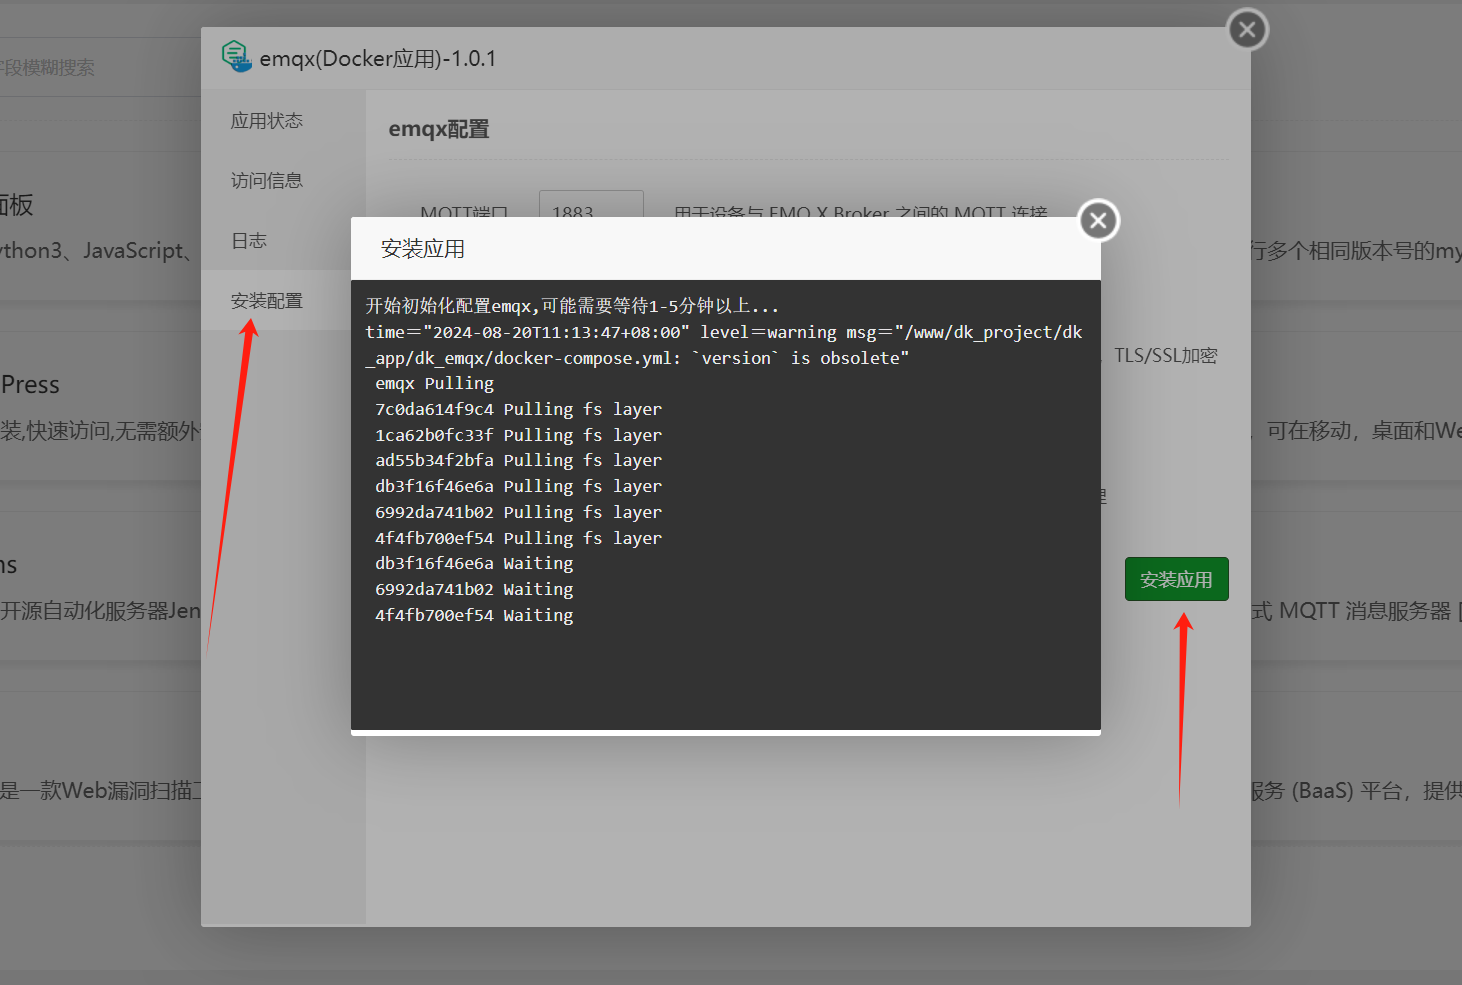Screen dimensions: 1462x985
Task: Click the 字段模糊搜索 search box
Action: pos(60,68)
